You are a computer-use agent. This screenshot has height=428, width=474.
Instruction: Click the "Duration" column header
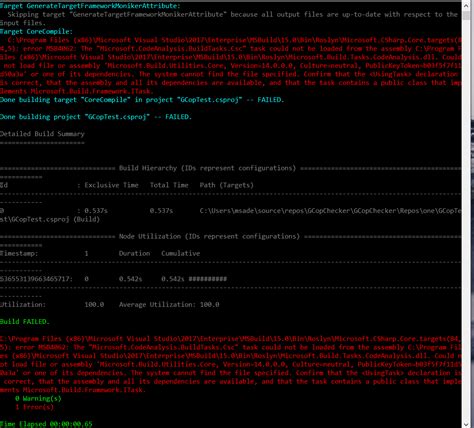134,253
